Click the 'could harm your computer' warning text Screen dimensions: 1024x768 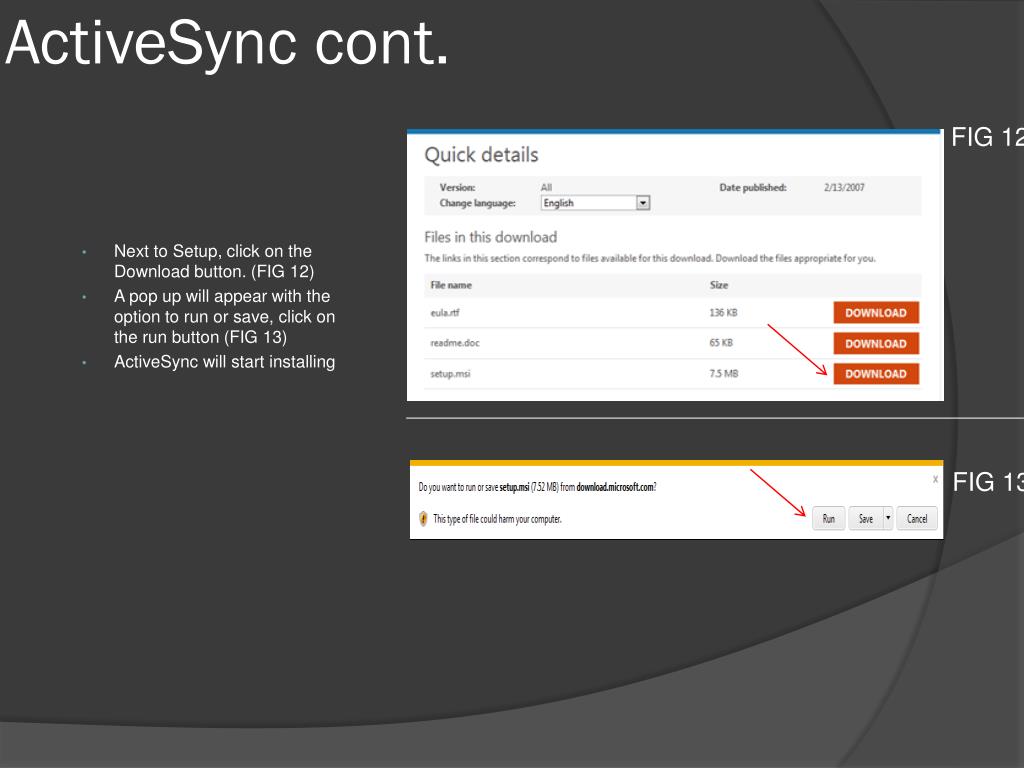(497, 519)
